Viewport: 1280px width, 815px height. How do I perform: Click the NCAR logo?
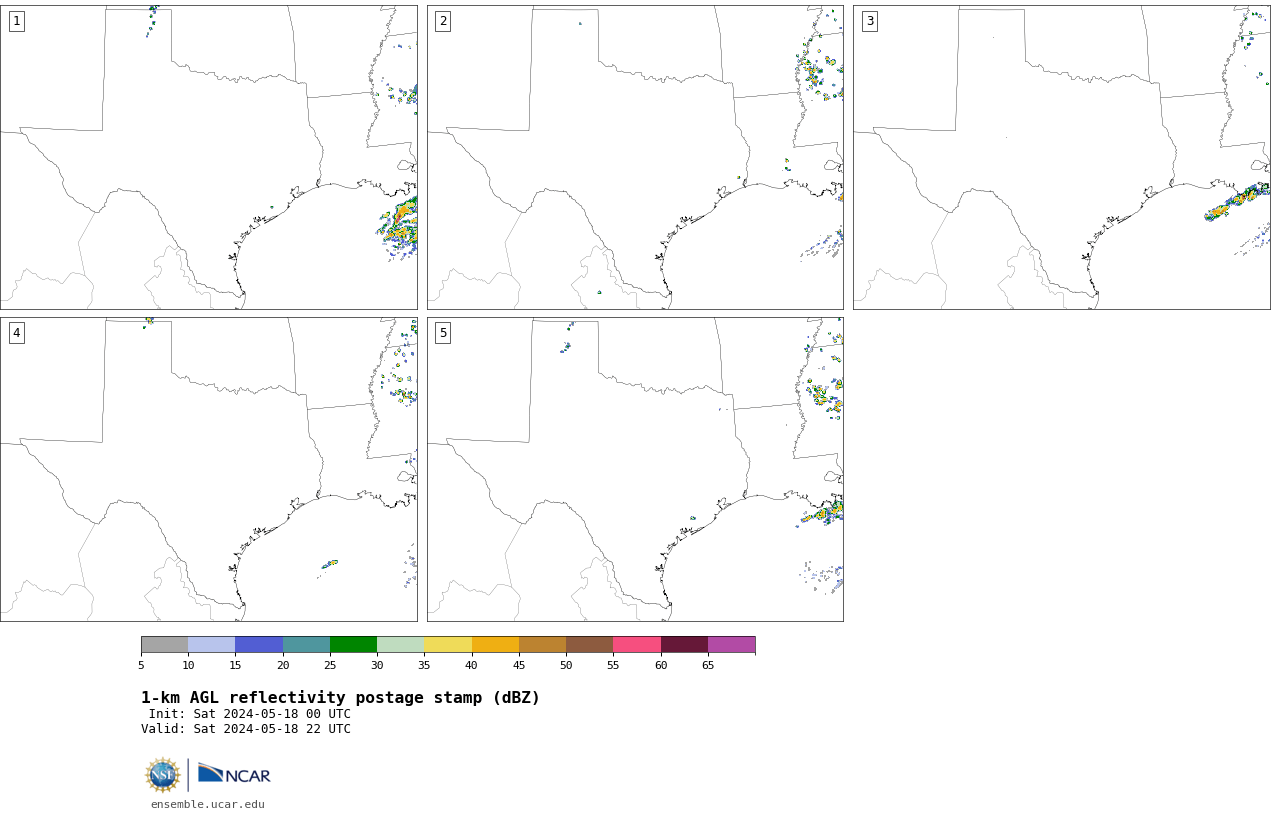(234, 774)
